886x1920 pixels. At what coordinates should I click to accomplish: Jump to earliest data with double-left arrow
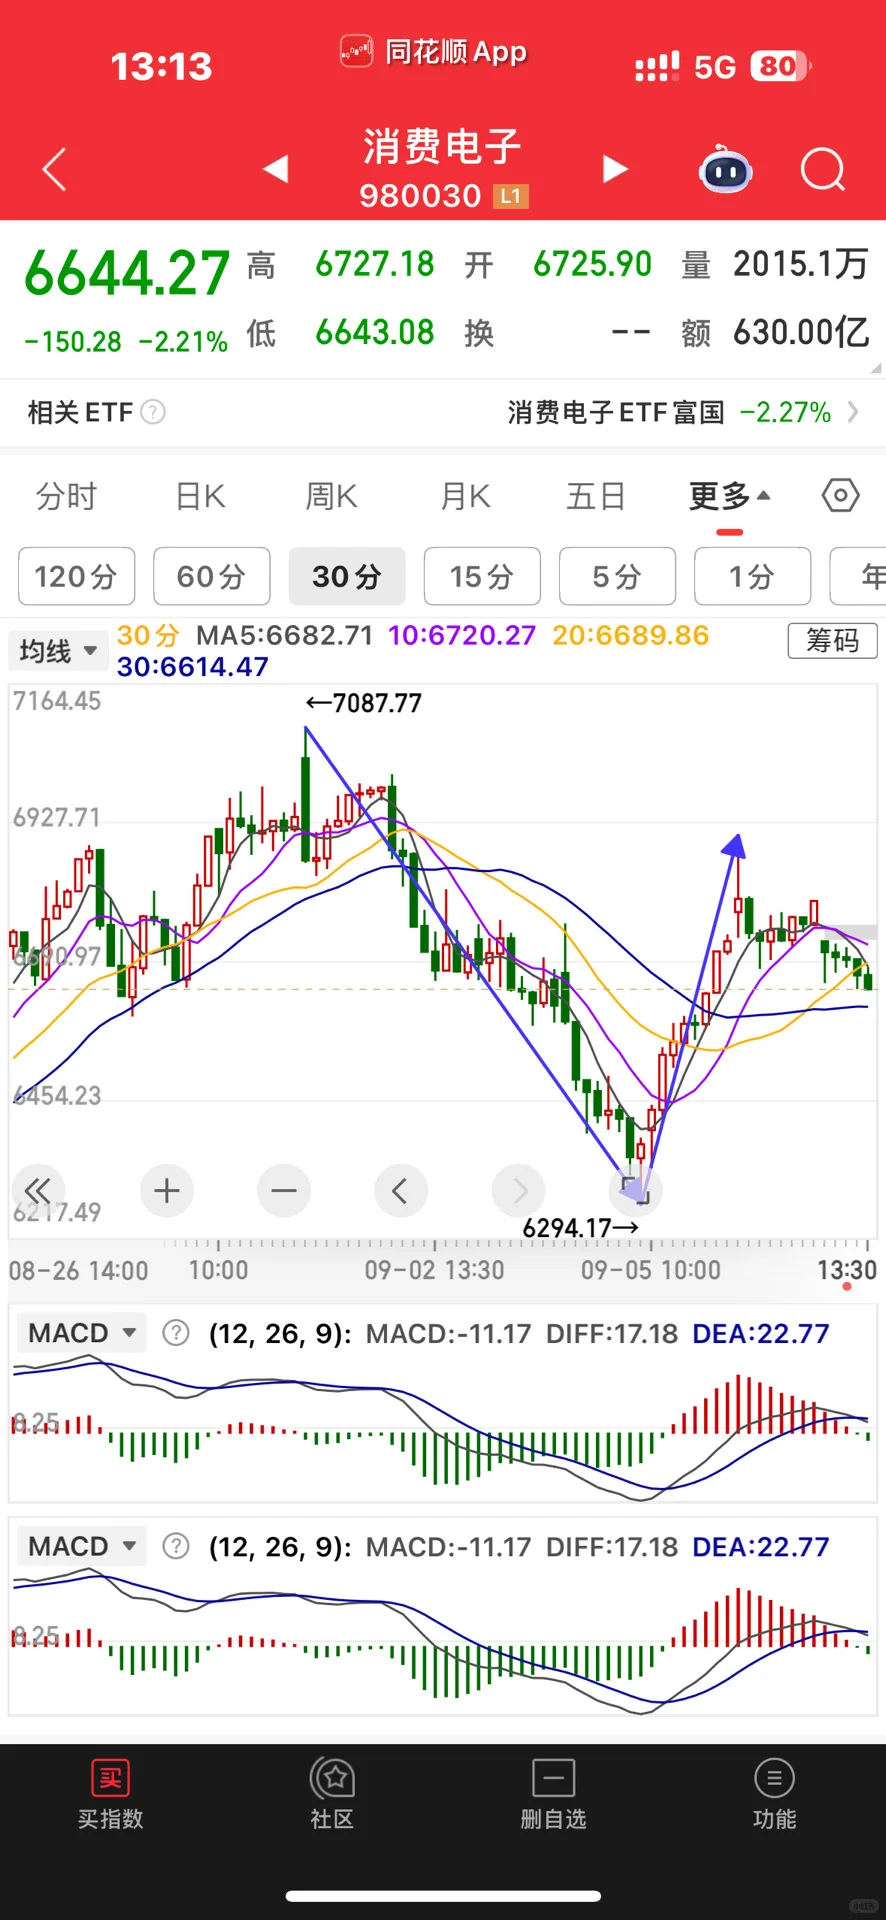tap(38, 1191)
